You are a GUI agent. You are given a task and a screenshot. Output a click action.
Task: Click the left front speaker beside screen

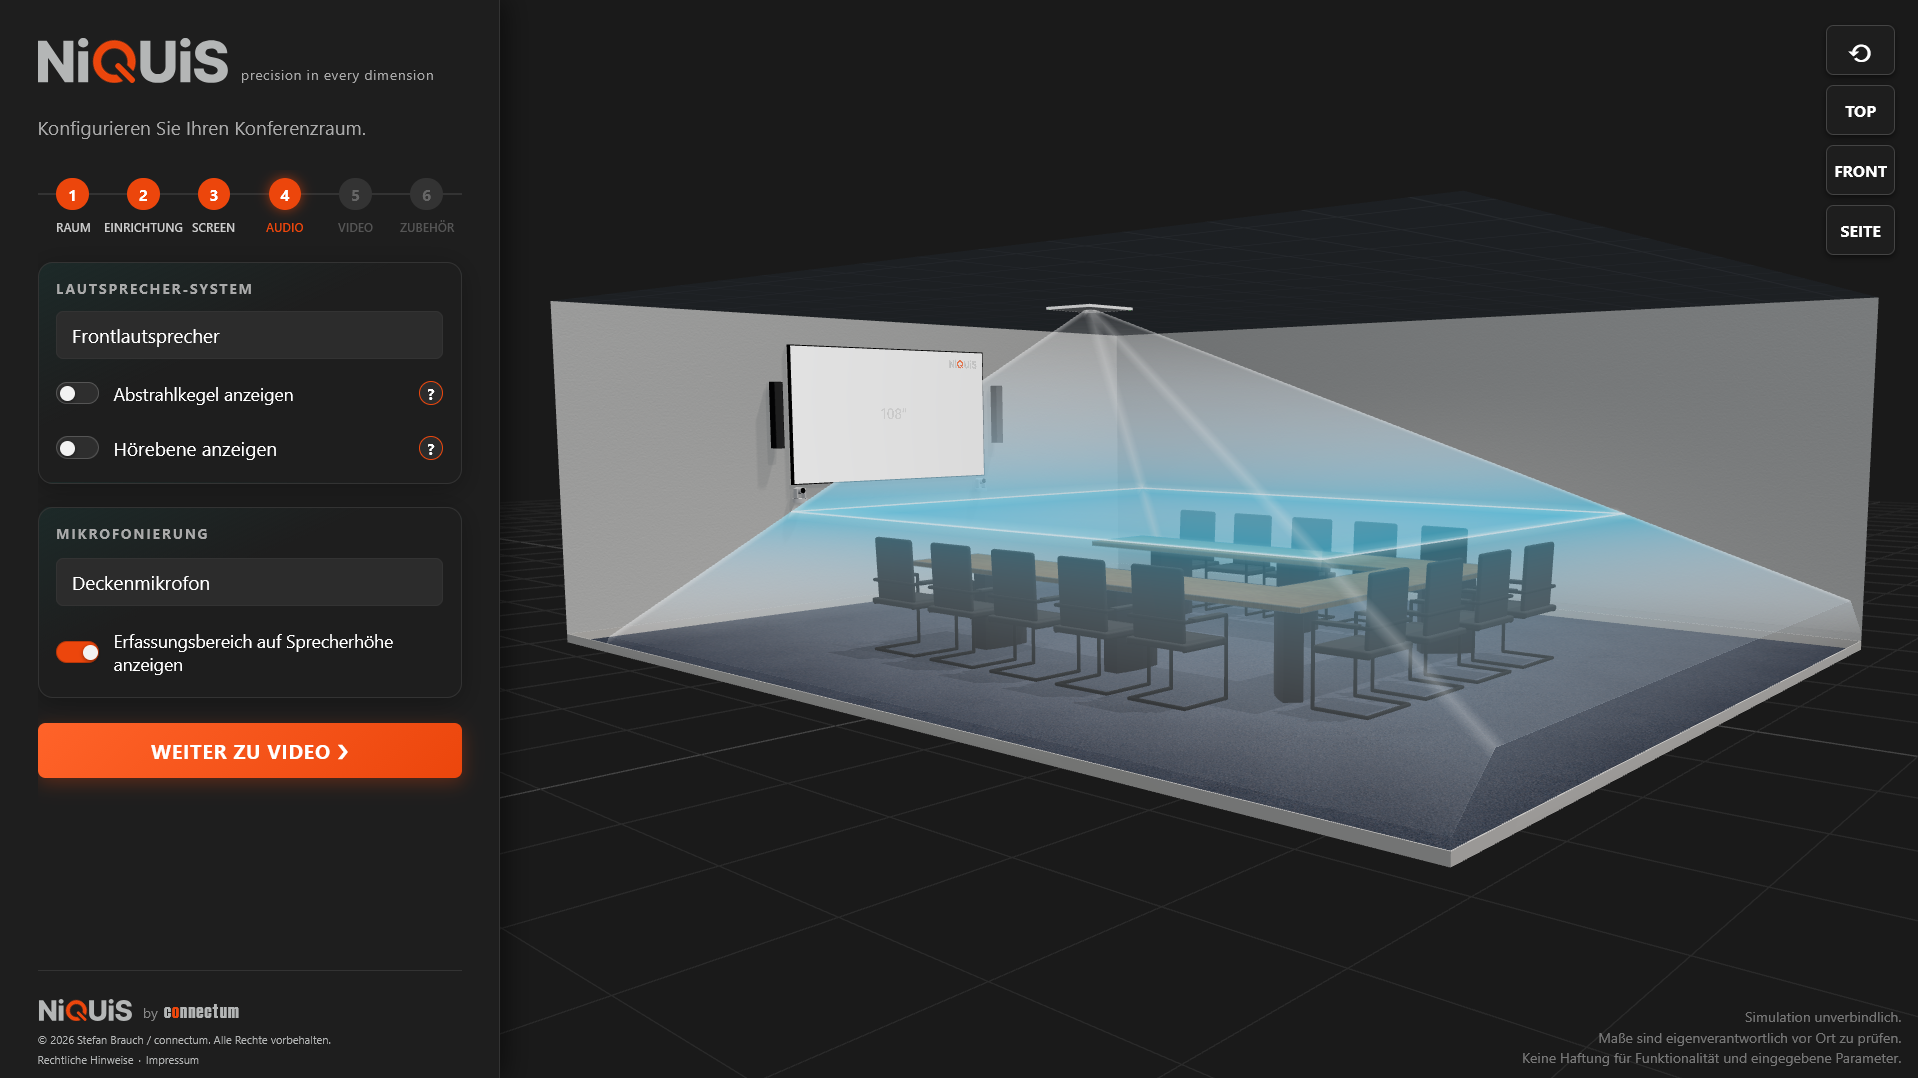click(x=776, y=414)
